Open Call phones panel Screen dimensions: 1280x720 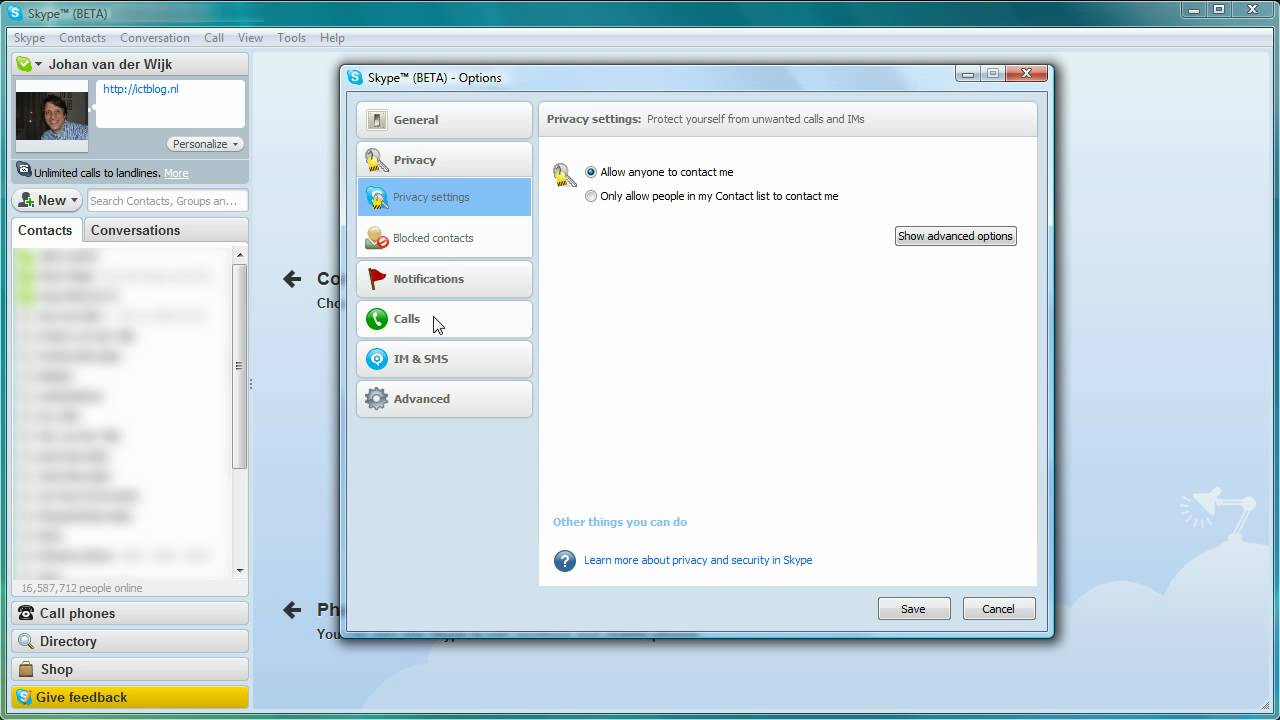[130, 613]
